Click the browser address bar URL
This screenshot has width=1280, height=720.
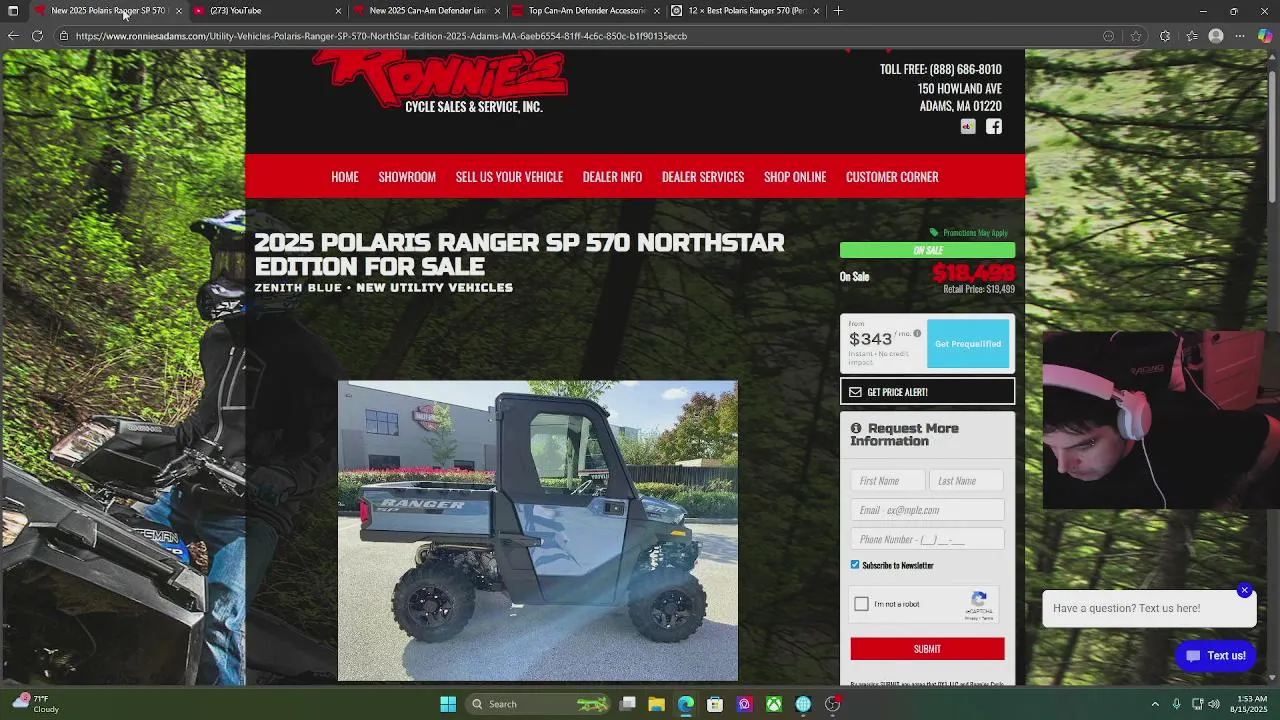(380, 36)
